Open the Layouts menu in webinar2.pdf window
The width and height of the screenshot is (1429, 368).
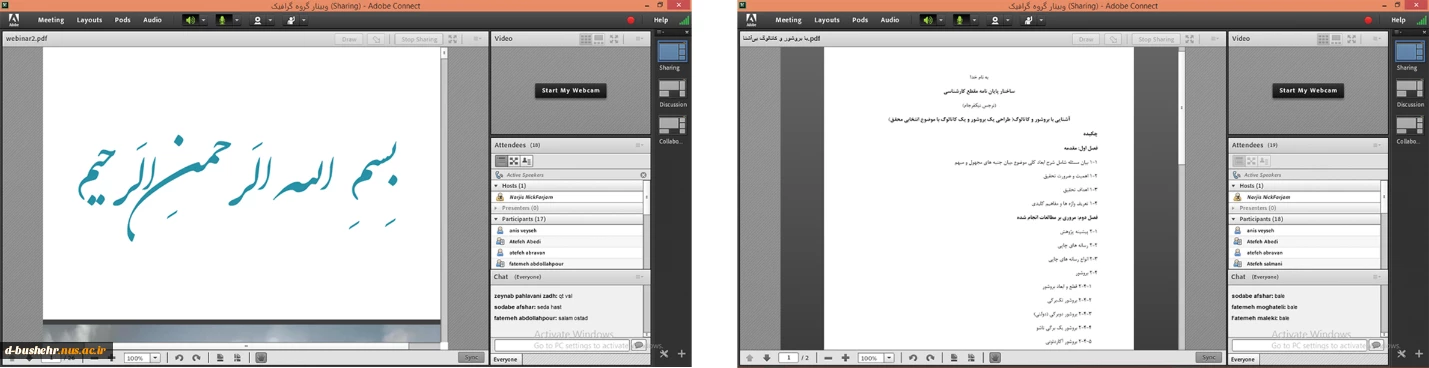pos(89,20)
